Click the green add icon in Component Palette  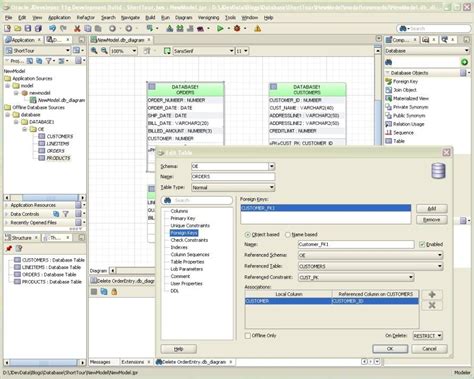[464, 62]
